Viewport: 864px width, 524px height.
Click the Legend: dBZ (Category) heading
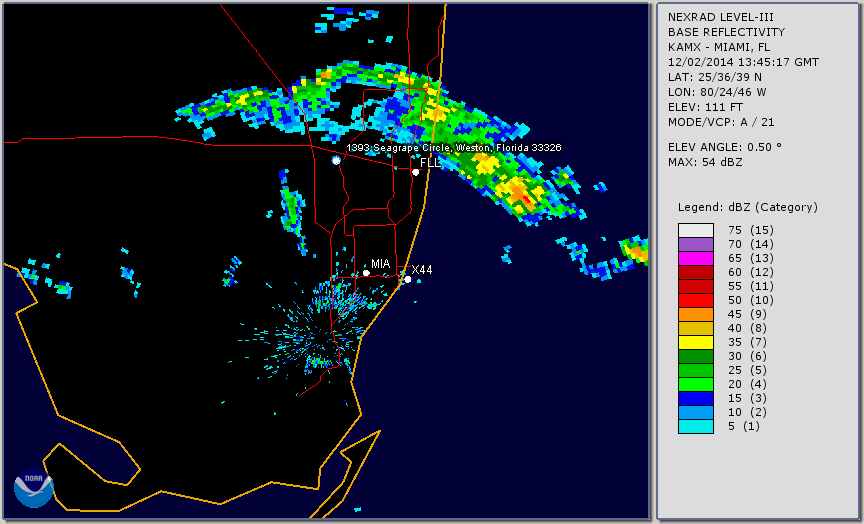(748, 207)
